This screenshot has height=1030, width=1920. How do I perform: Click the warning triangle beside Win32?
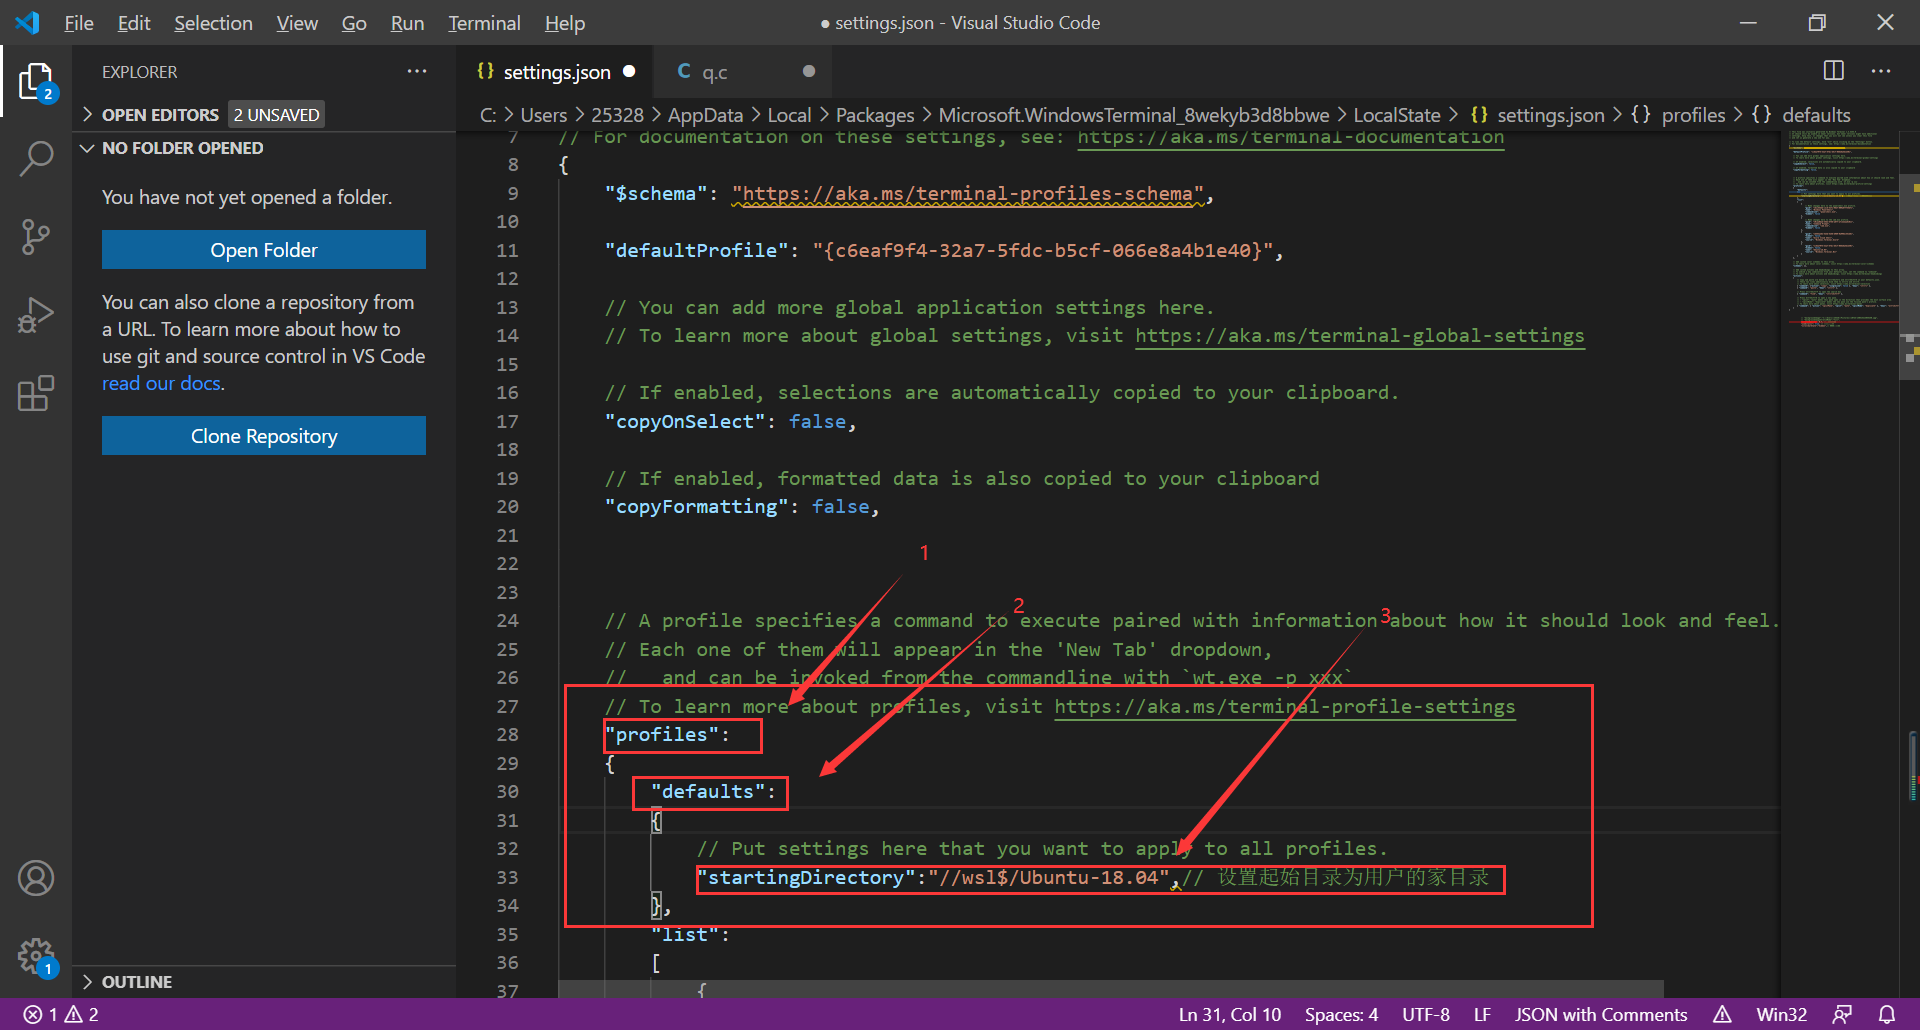pyautogui.click(x=1722, y=1014)
